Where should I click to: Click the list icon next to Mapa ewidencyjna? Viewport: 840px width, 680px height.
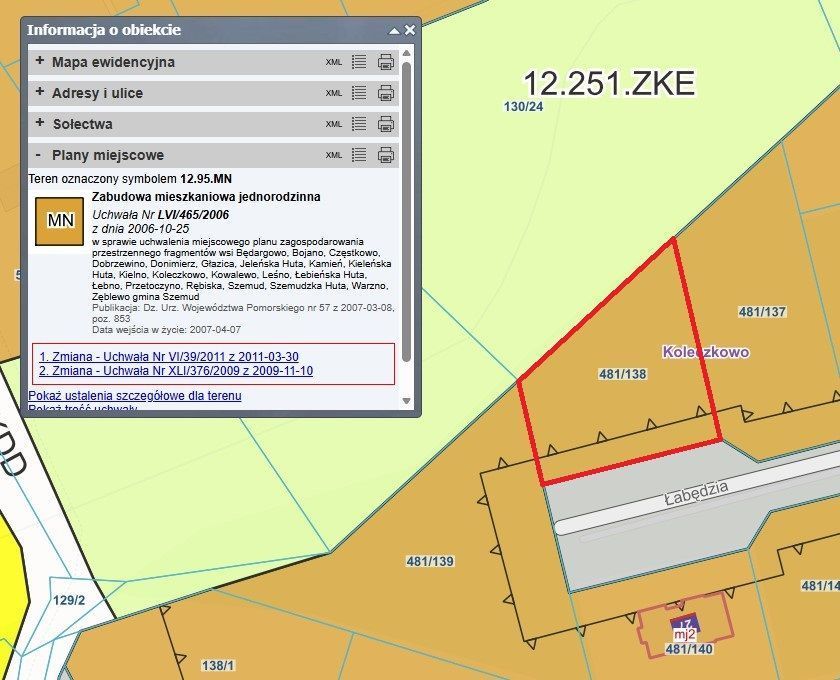[359, 62]
